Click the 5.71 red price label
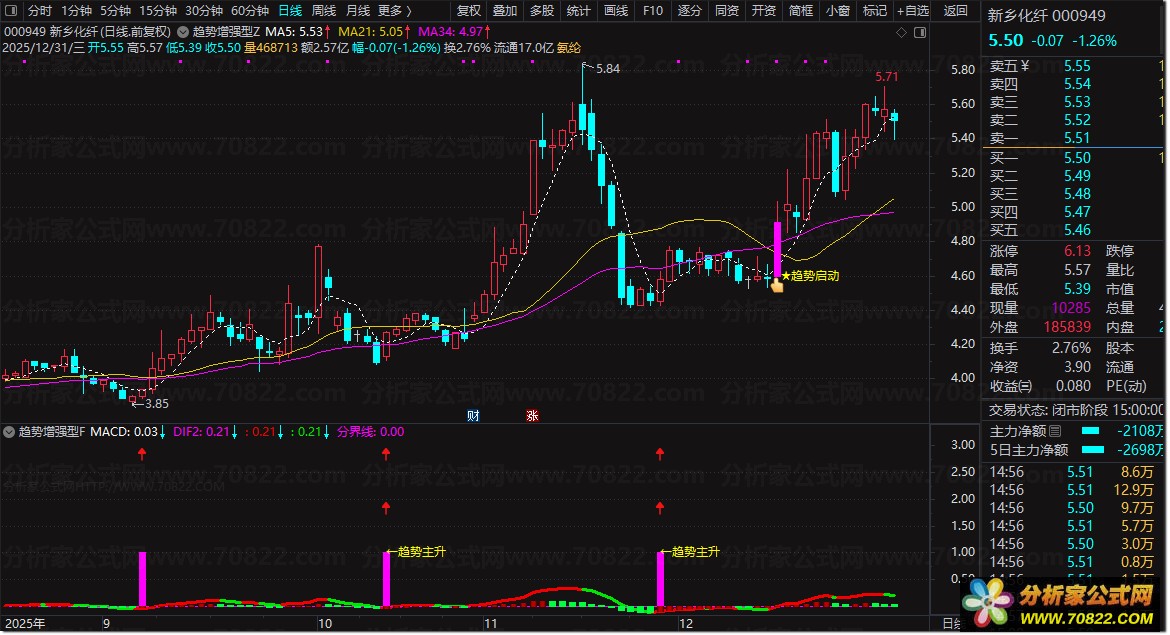Image resolution: width=1170 pixels, height=635 pixels. coord(886,77)
